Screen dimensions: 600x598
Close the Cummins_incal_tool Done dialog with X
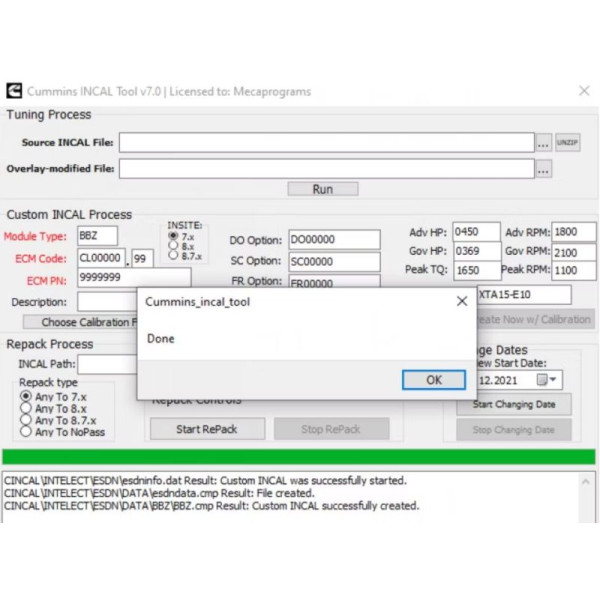461,301
